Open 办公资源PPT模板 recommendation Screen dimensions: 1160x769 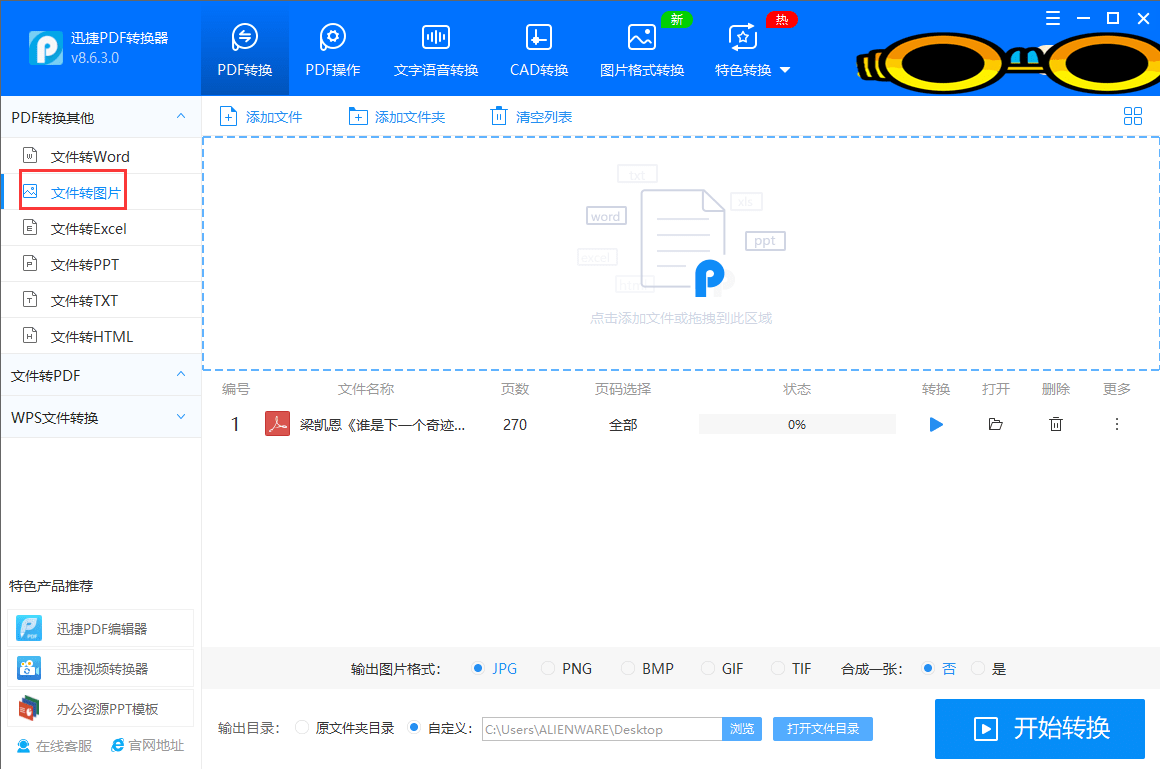point(101,708)
